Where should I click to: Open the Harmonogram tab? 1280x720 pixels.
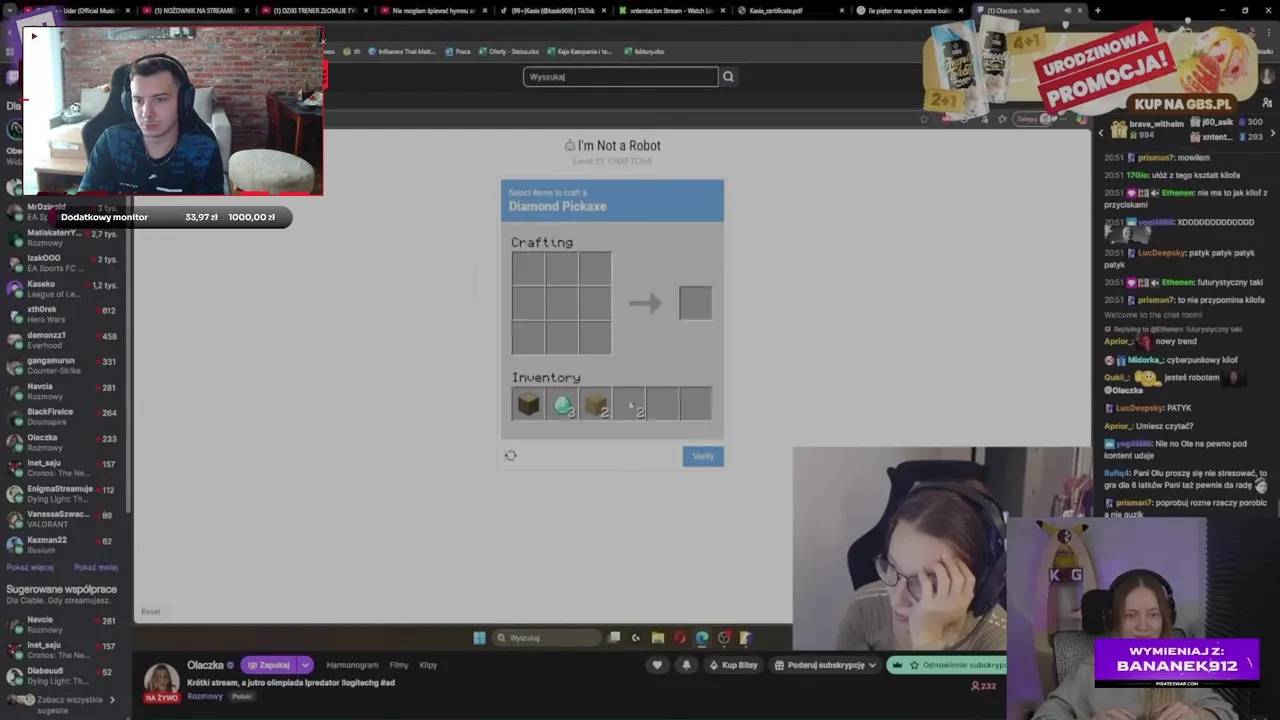click(x=352, y=665)
